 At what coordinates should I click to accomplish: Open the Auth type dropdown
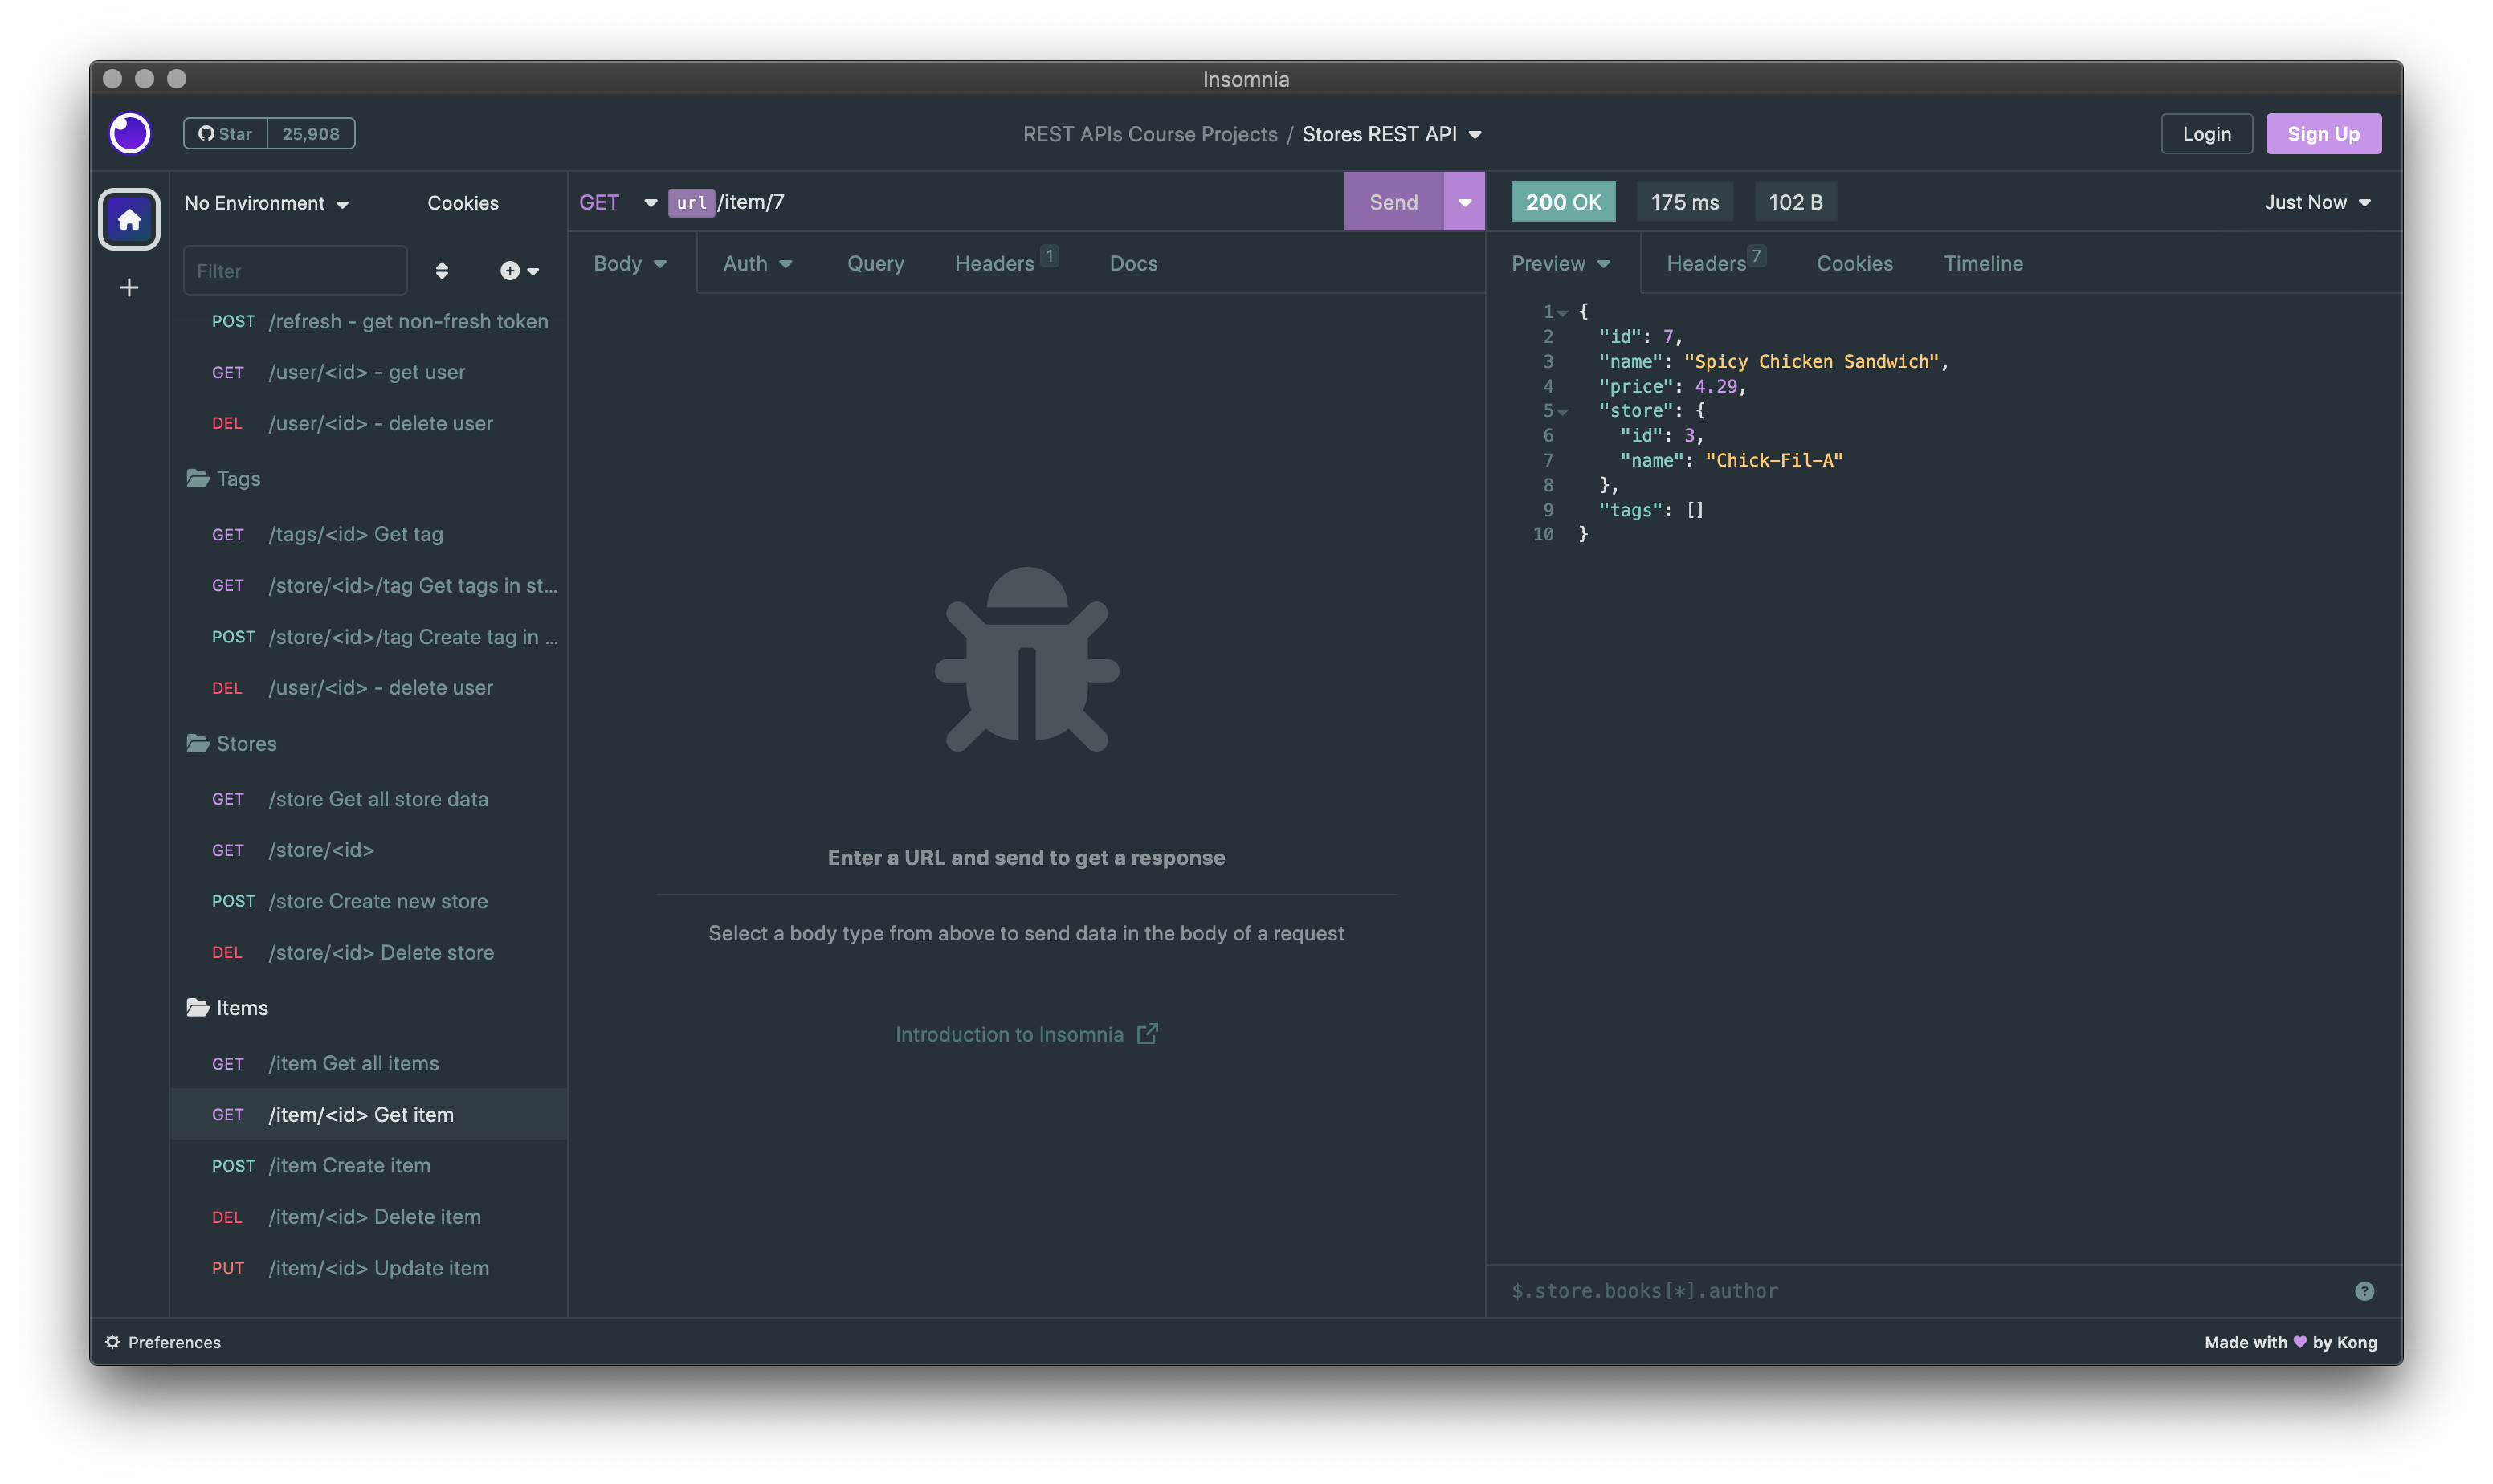pyautogui.click(x=757, y=263)
